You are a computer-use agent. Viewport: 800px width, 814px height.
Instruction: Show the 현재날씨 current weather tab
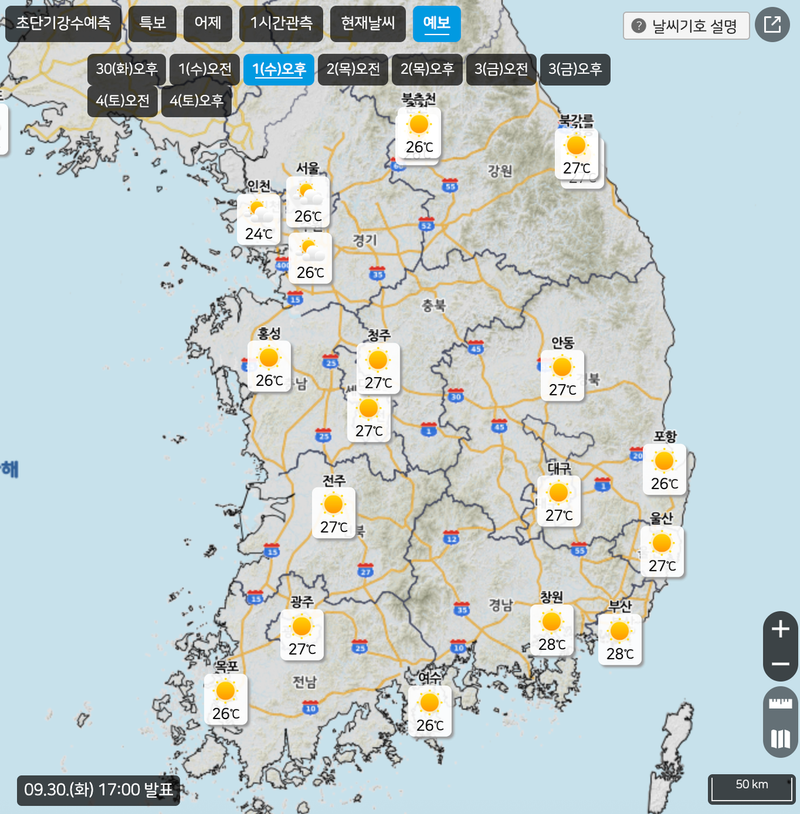pos(368,23)
